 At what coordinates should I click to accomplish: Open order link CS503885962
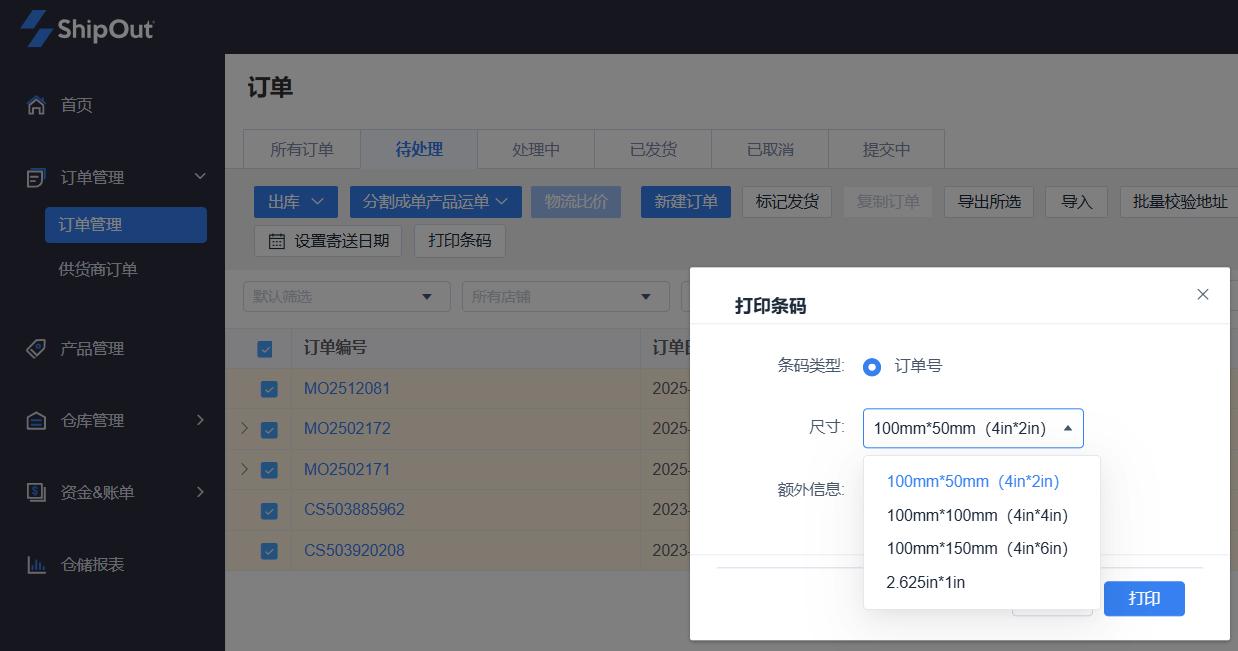(x=354, y=510)
